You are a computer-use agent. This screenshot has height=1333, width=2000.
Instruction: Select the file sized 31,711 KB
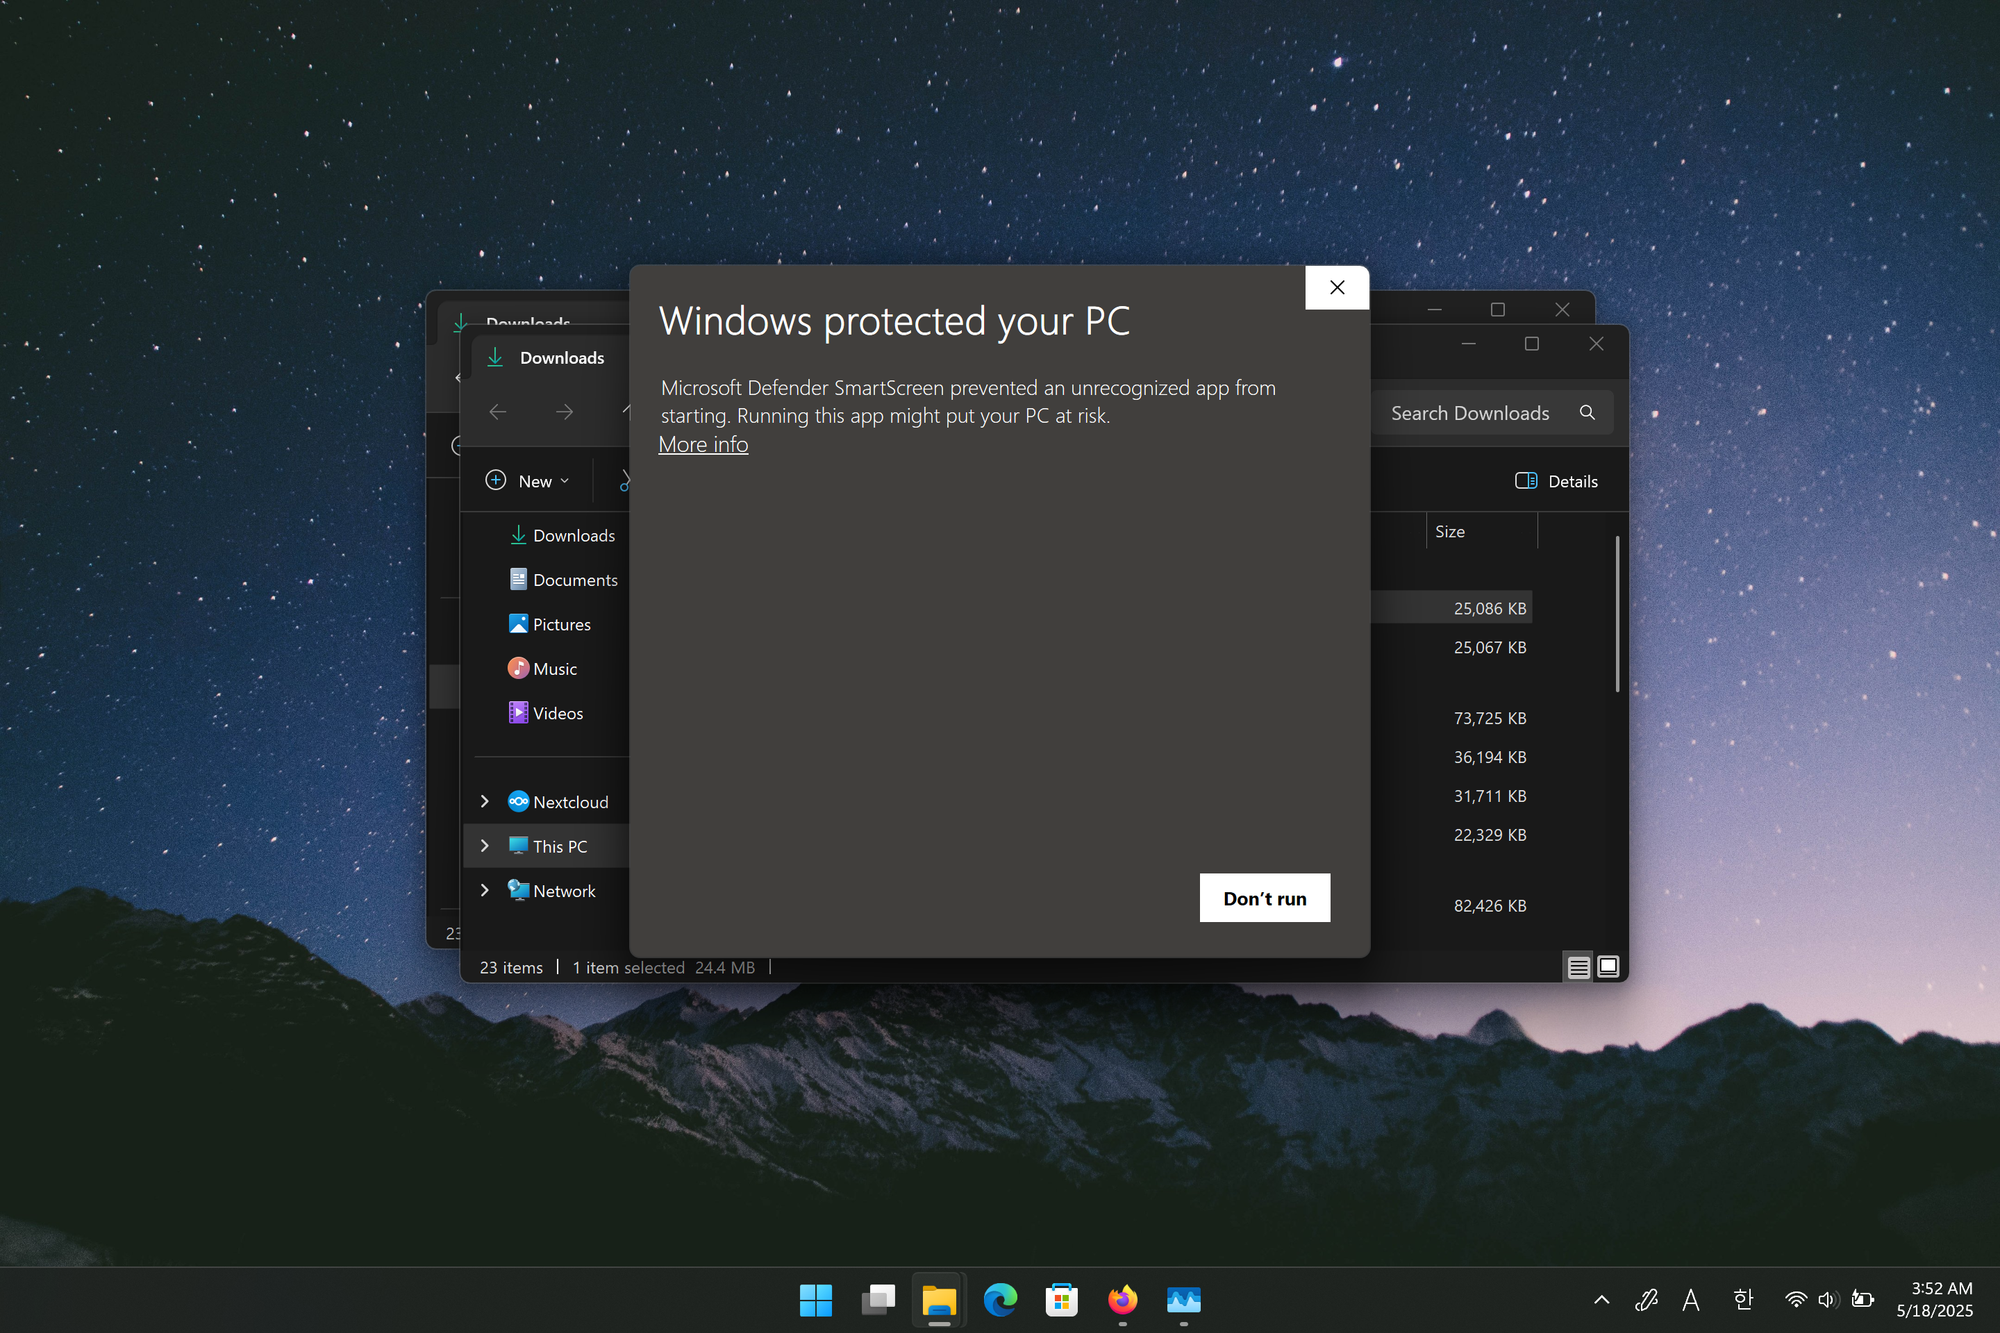tap(1490, 796)
